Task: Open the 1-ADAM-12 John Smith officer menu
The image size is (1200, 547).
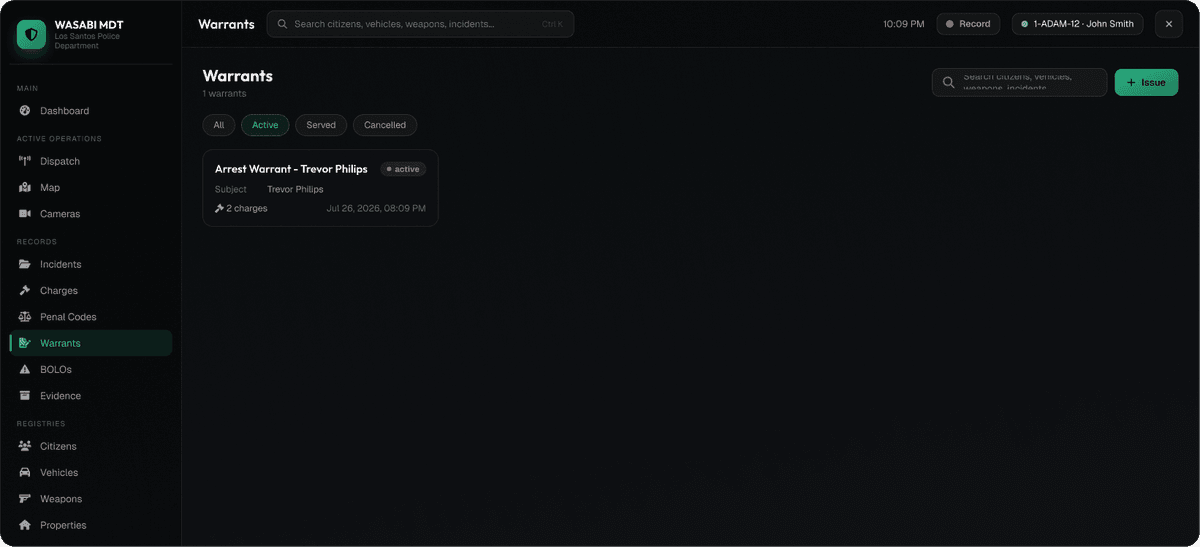Action: [x=1078, y=24]
